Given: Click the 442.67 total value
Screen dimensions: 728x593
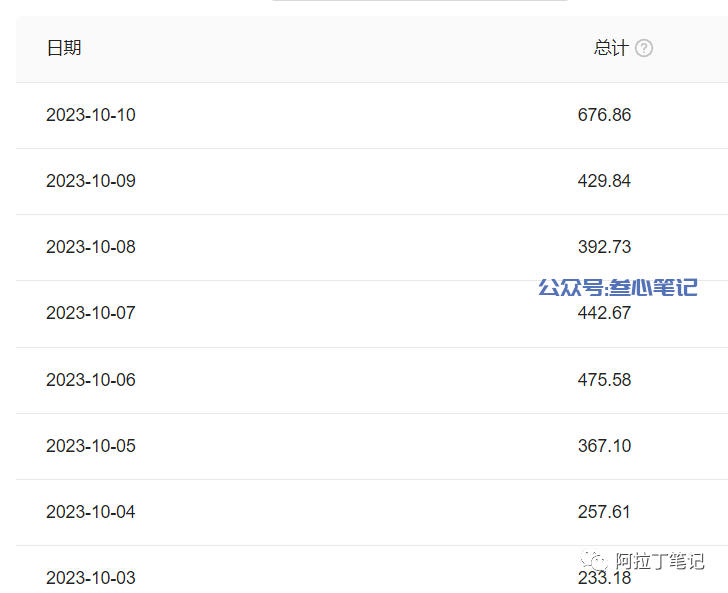Looking at the screenshot, I should pyautogui.click(x=604, y=313).
